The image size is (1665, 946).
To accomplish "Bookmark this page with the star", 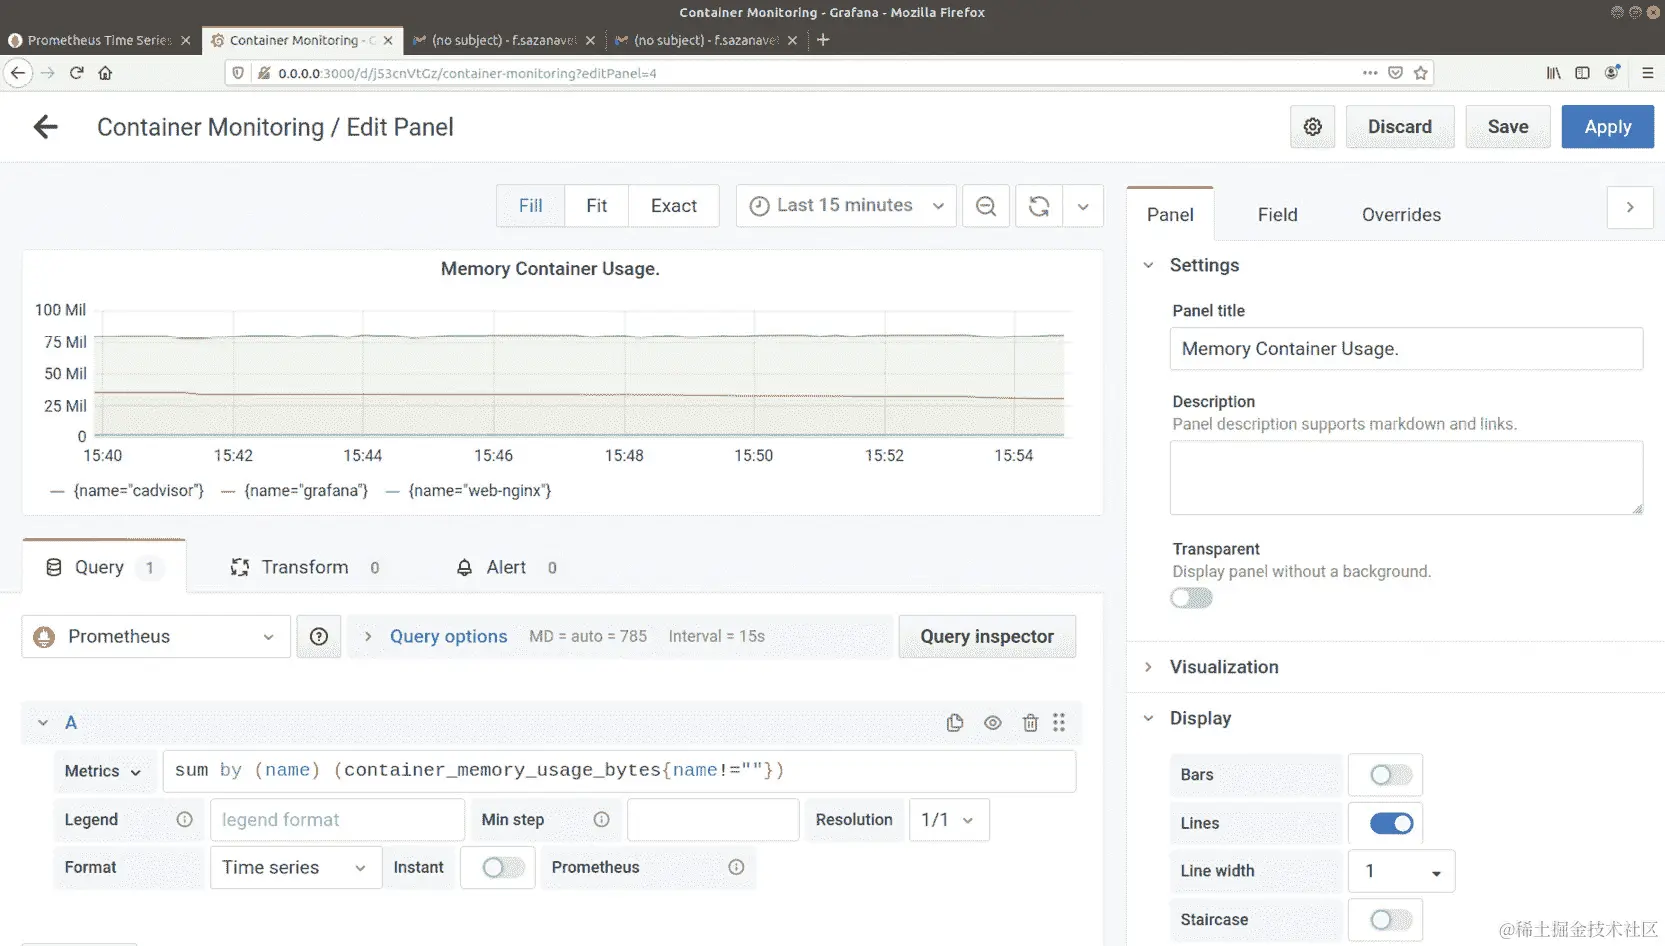I will pyautogui.click(x=1421, y=73).
